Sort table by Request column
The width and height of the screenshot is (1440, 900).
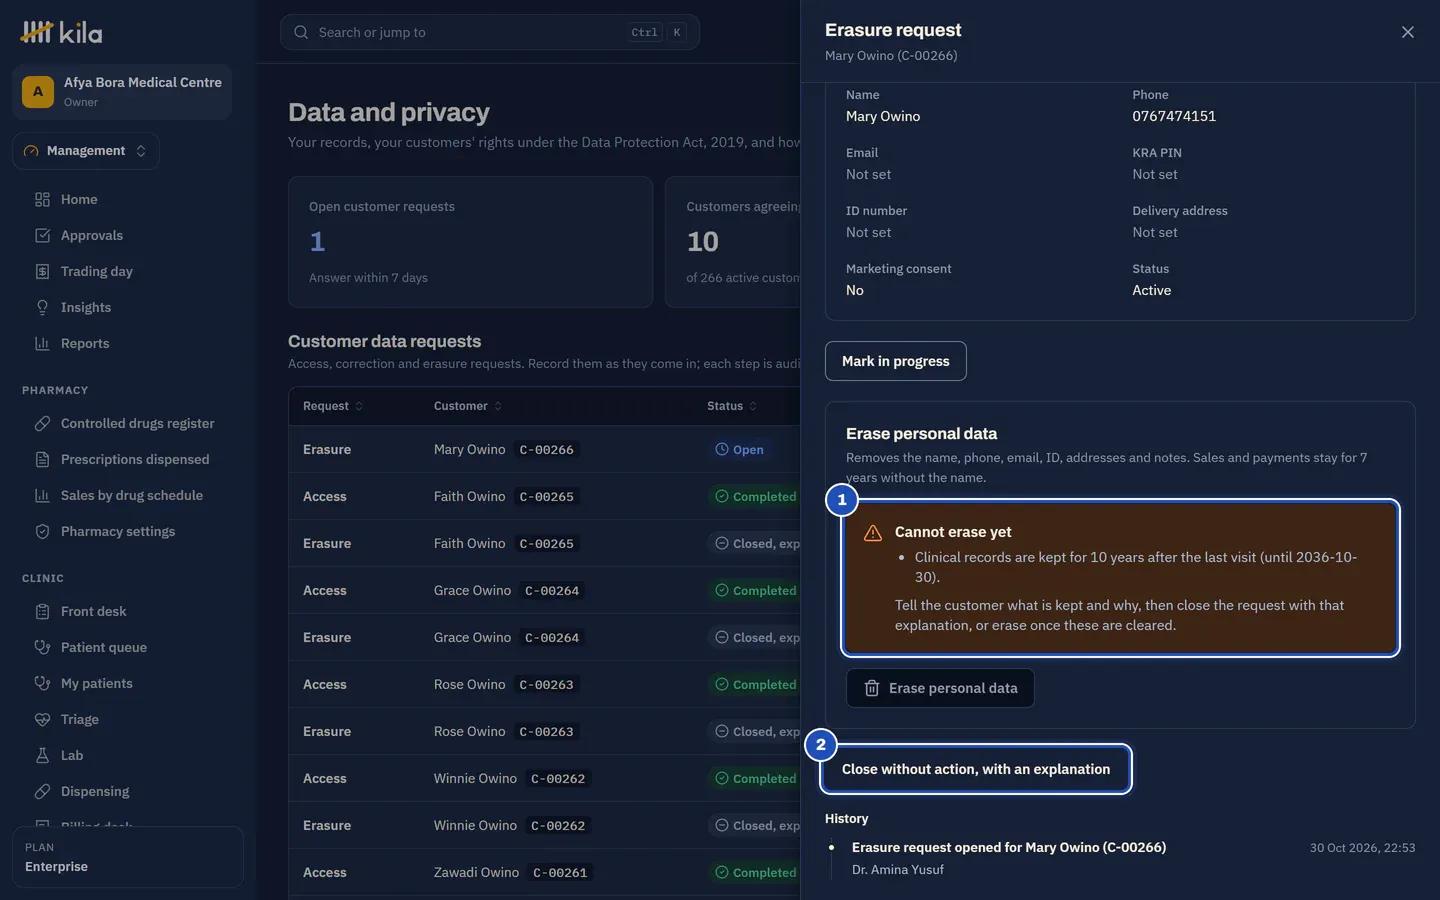(x=333, y=406)
